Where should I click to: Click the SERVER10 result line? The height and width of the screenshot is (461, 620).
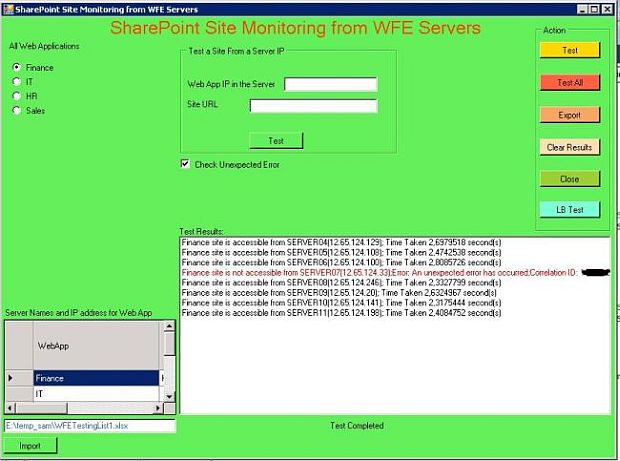click(x=341, y=303)
